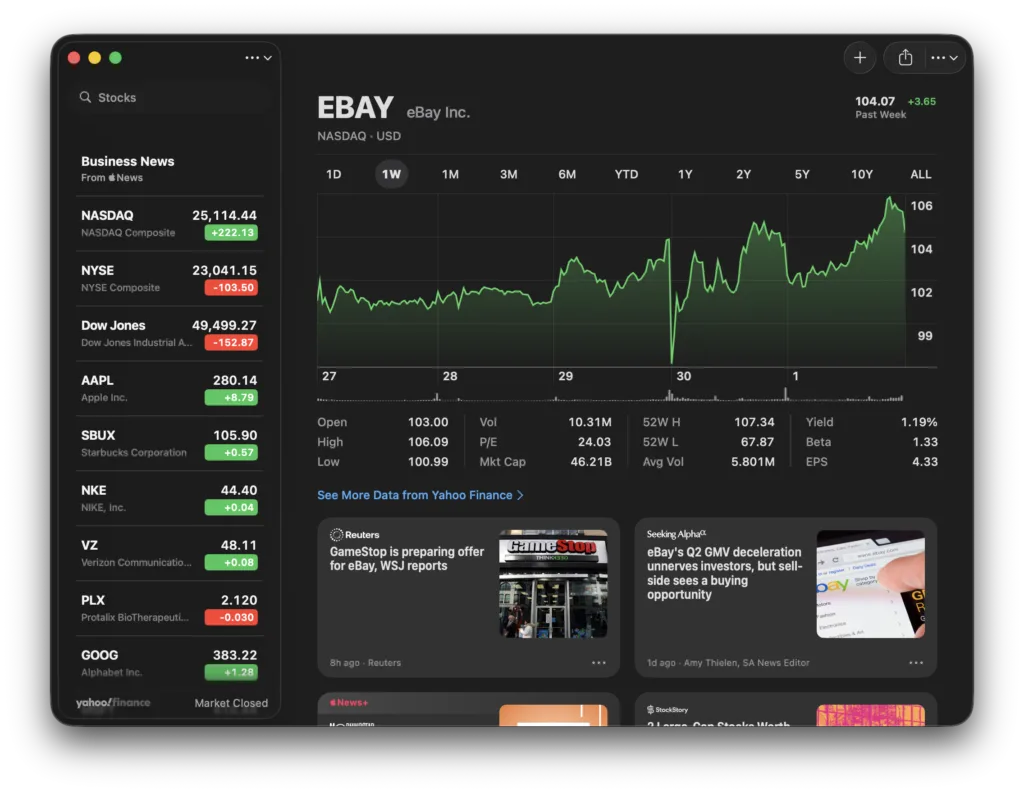Click the News+ card at bottom

468,709
